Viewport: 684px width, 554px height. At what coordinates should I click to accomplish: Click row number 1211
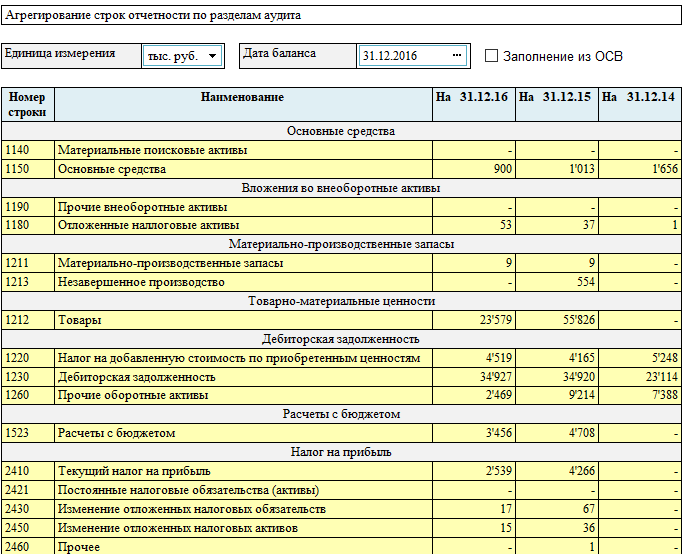pyautogui.click(x=27, y=263)
